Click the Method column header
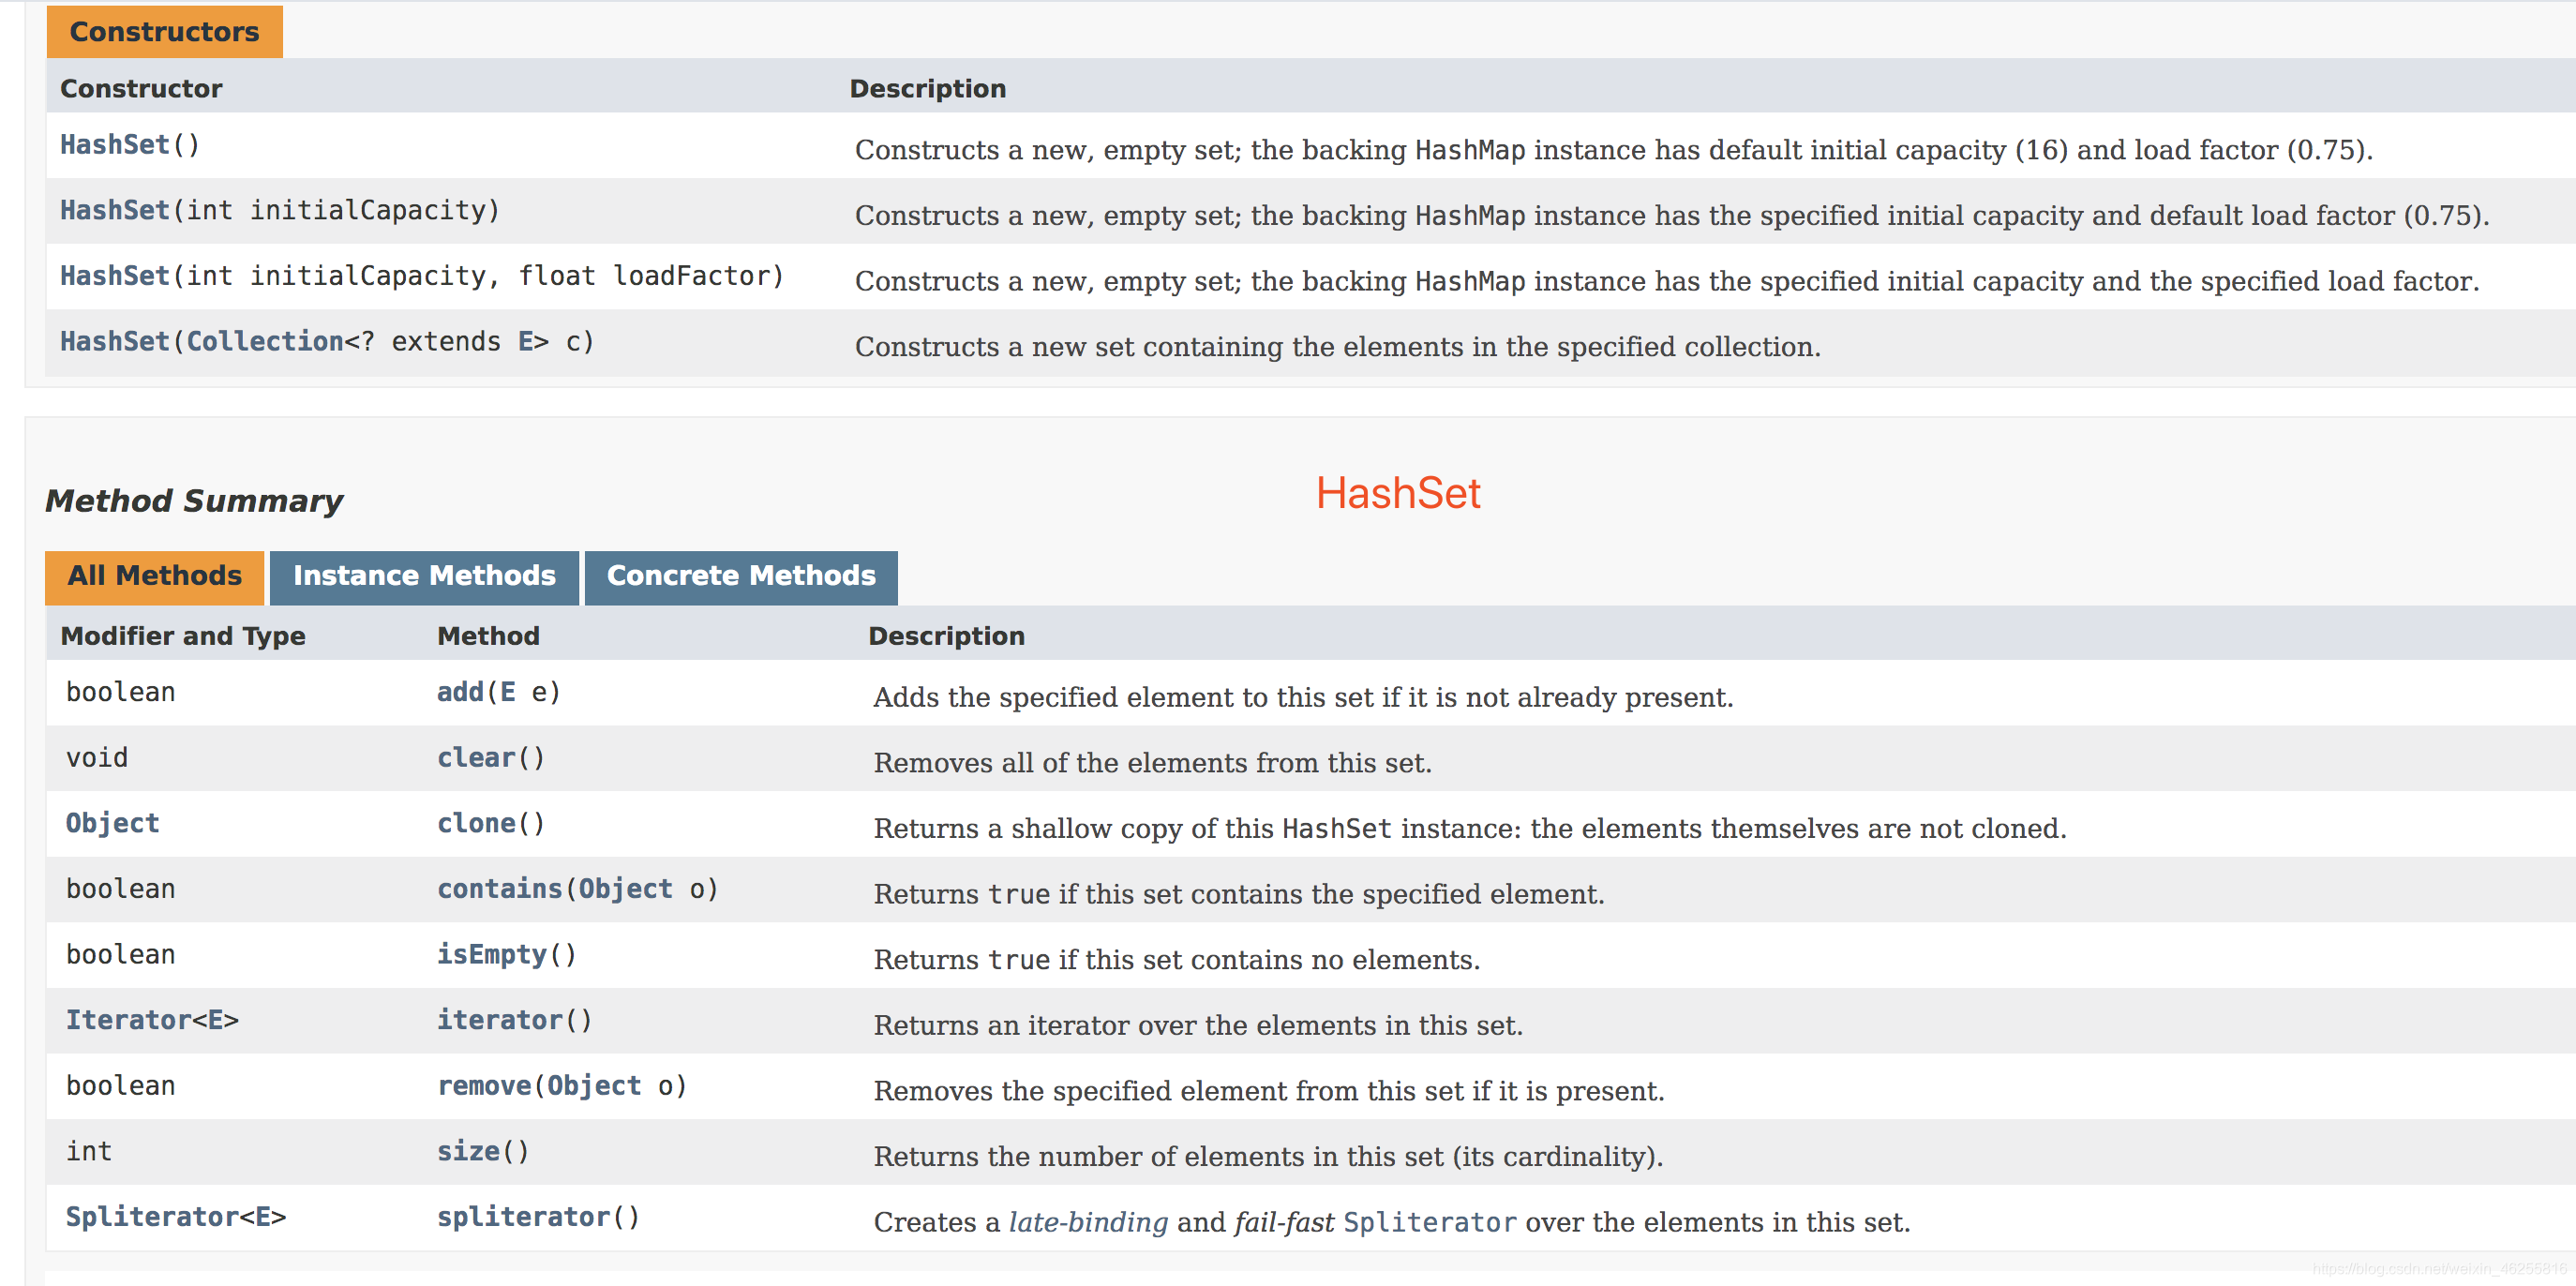This screenshot has height=1286, width=2576. click(488, 636)
